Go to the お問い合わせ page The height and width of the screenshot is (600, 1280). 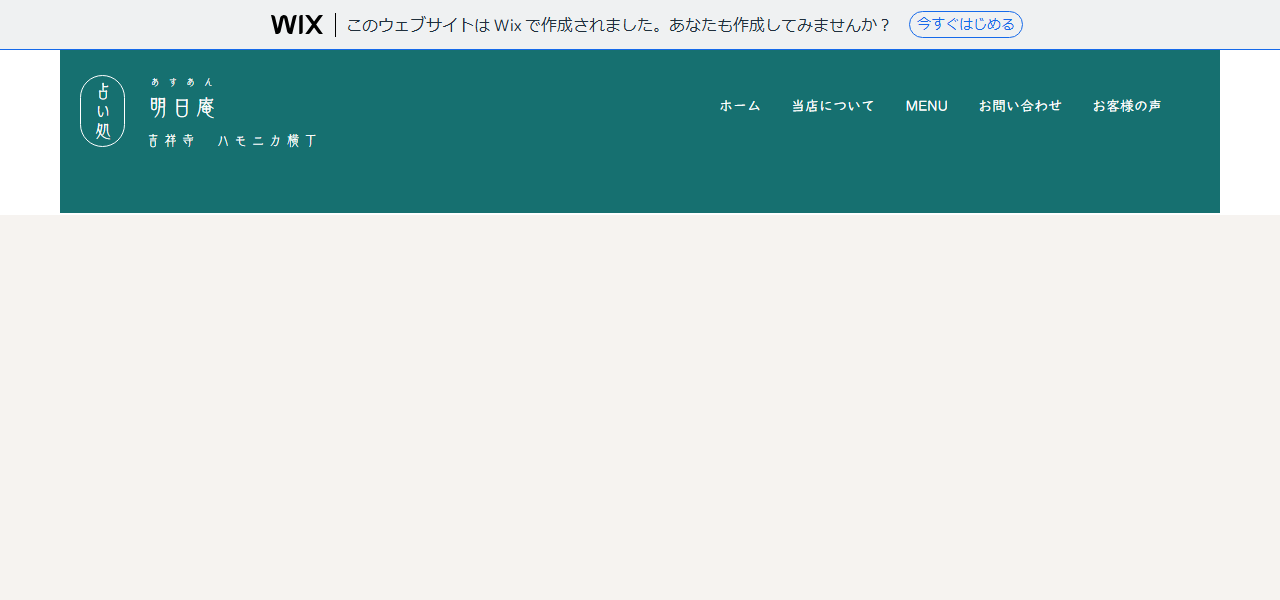[x=1020, y=106]
